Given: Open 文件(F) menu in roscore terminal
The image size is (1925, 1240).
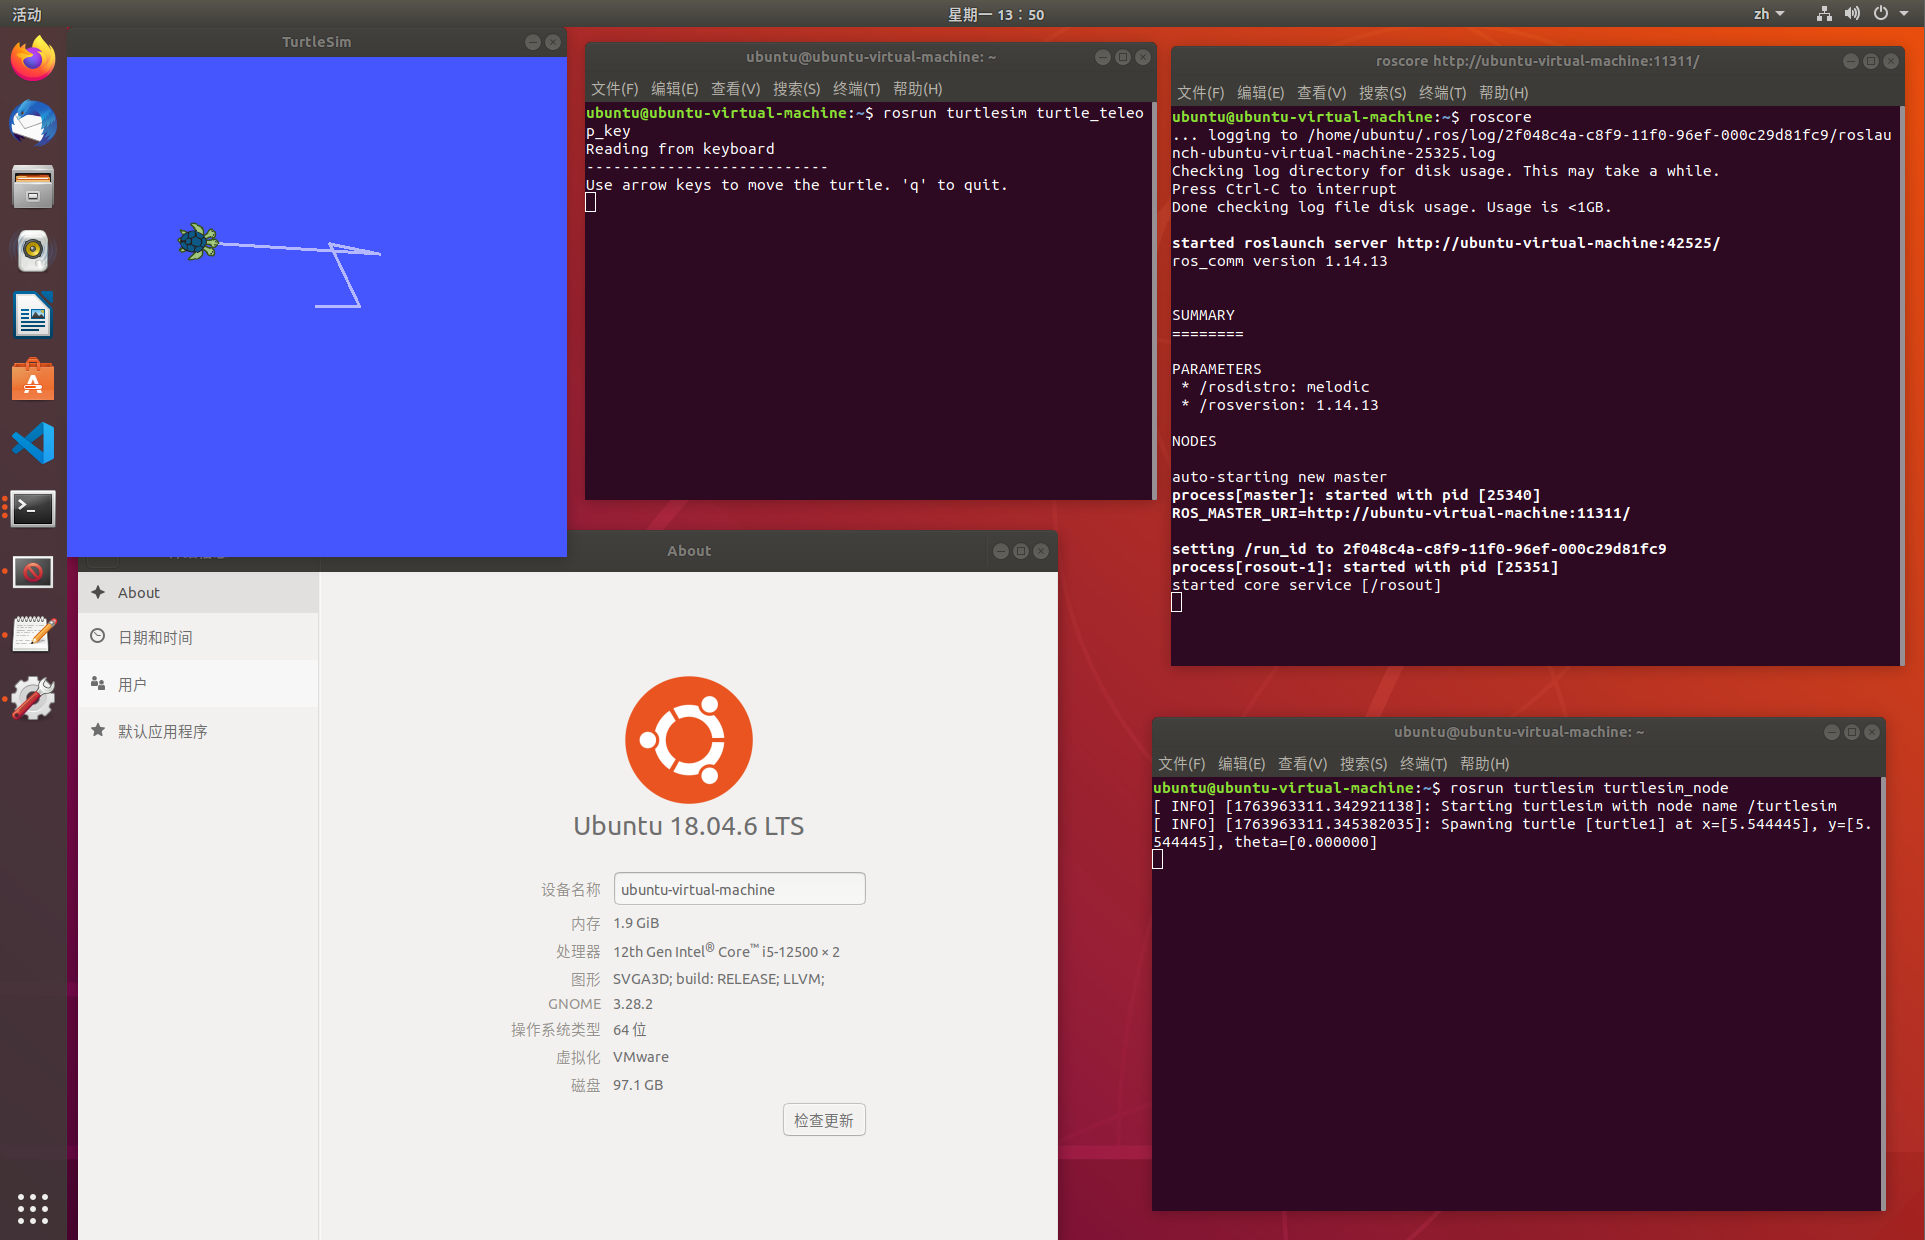Looking at the screenshot, I should pos(1200,93).
